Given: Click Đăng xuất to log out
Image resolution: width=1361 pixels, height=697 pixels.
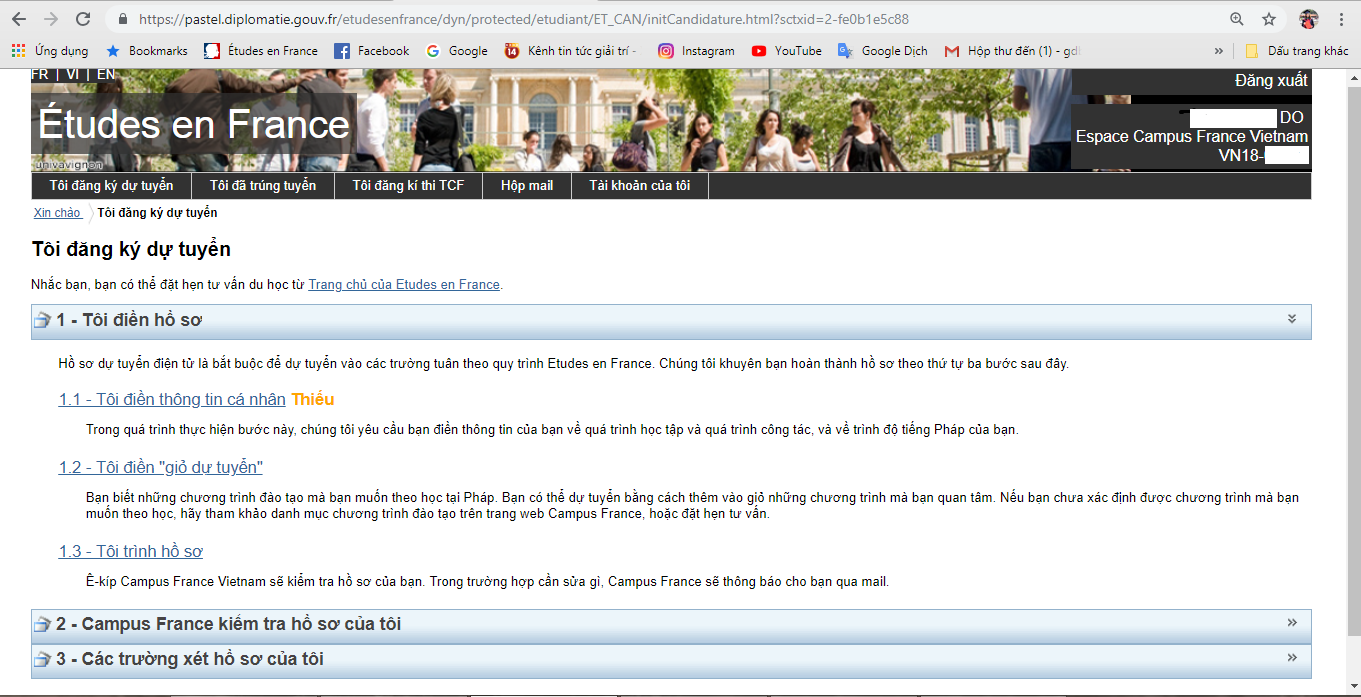Looking at the screenshot, I should click(1271, 81).
